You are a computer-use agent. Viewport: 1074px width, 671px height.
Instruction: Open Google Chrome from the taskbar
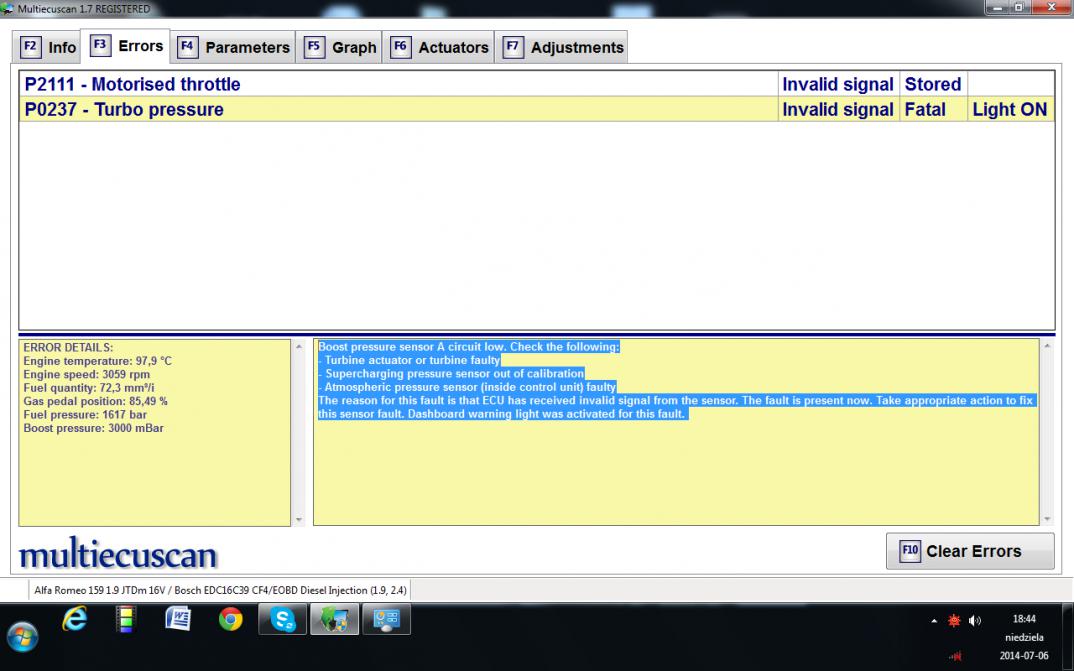click(x=231, y=620)
